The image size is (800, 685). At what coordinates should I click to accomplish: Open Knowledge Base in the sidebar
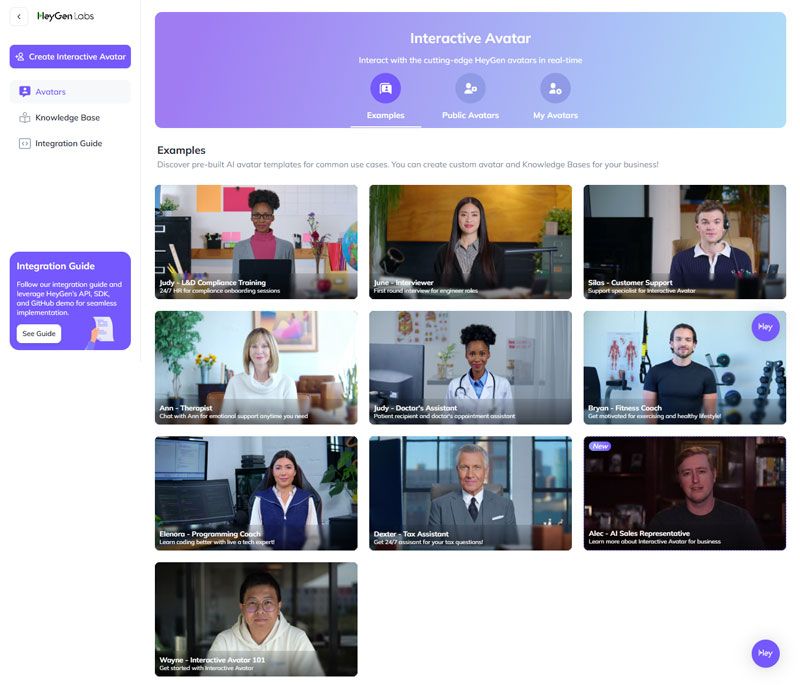coord(70,118)
